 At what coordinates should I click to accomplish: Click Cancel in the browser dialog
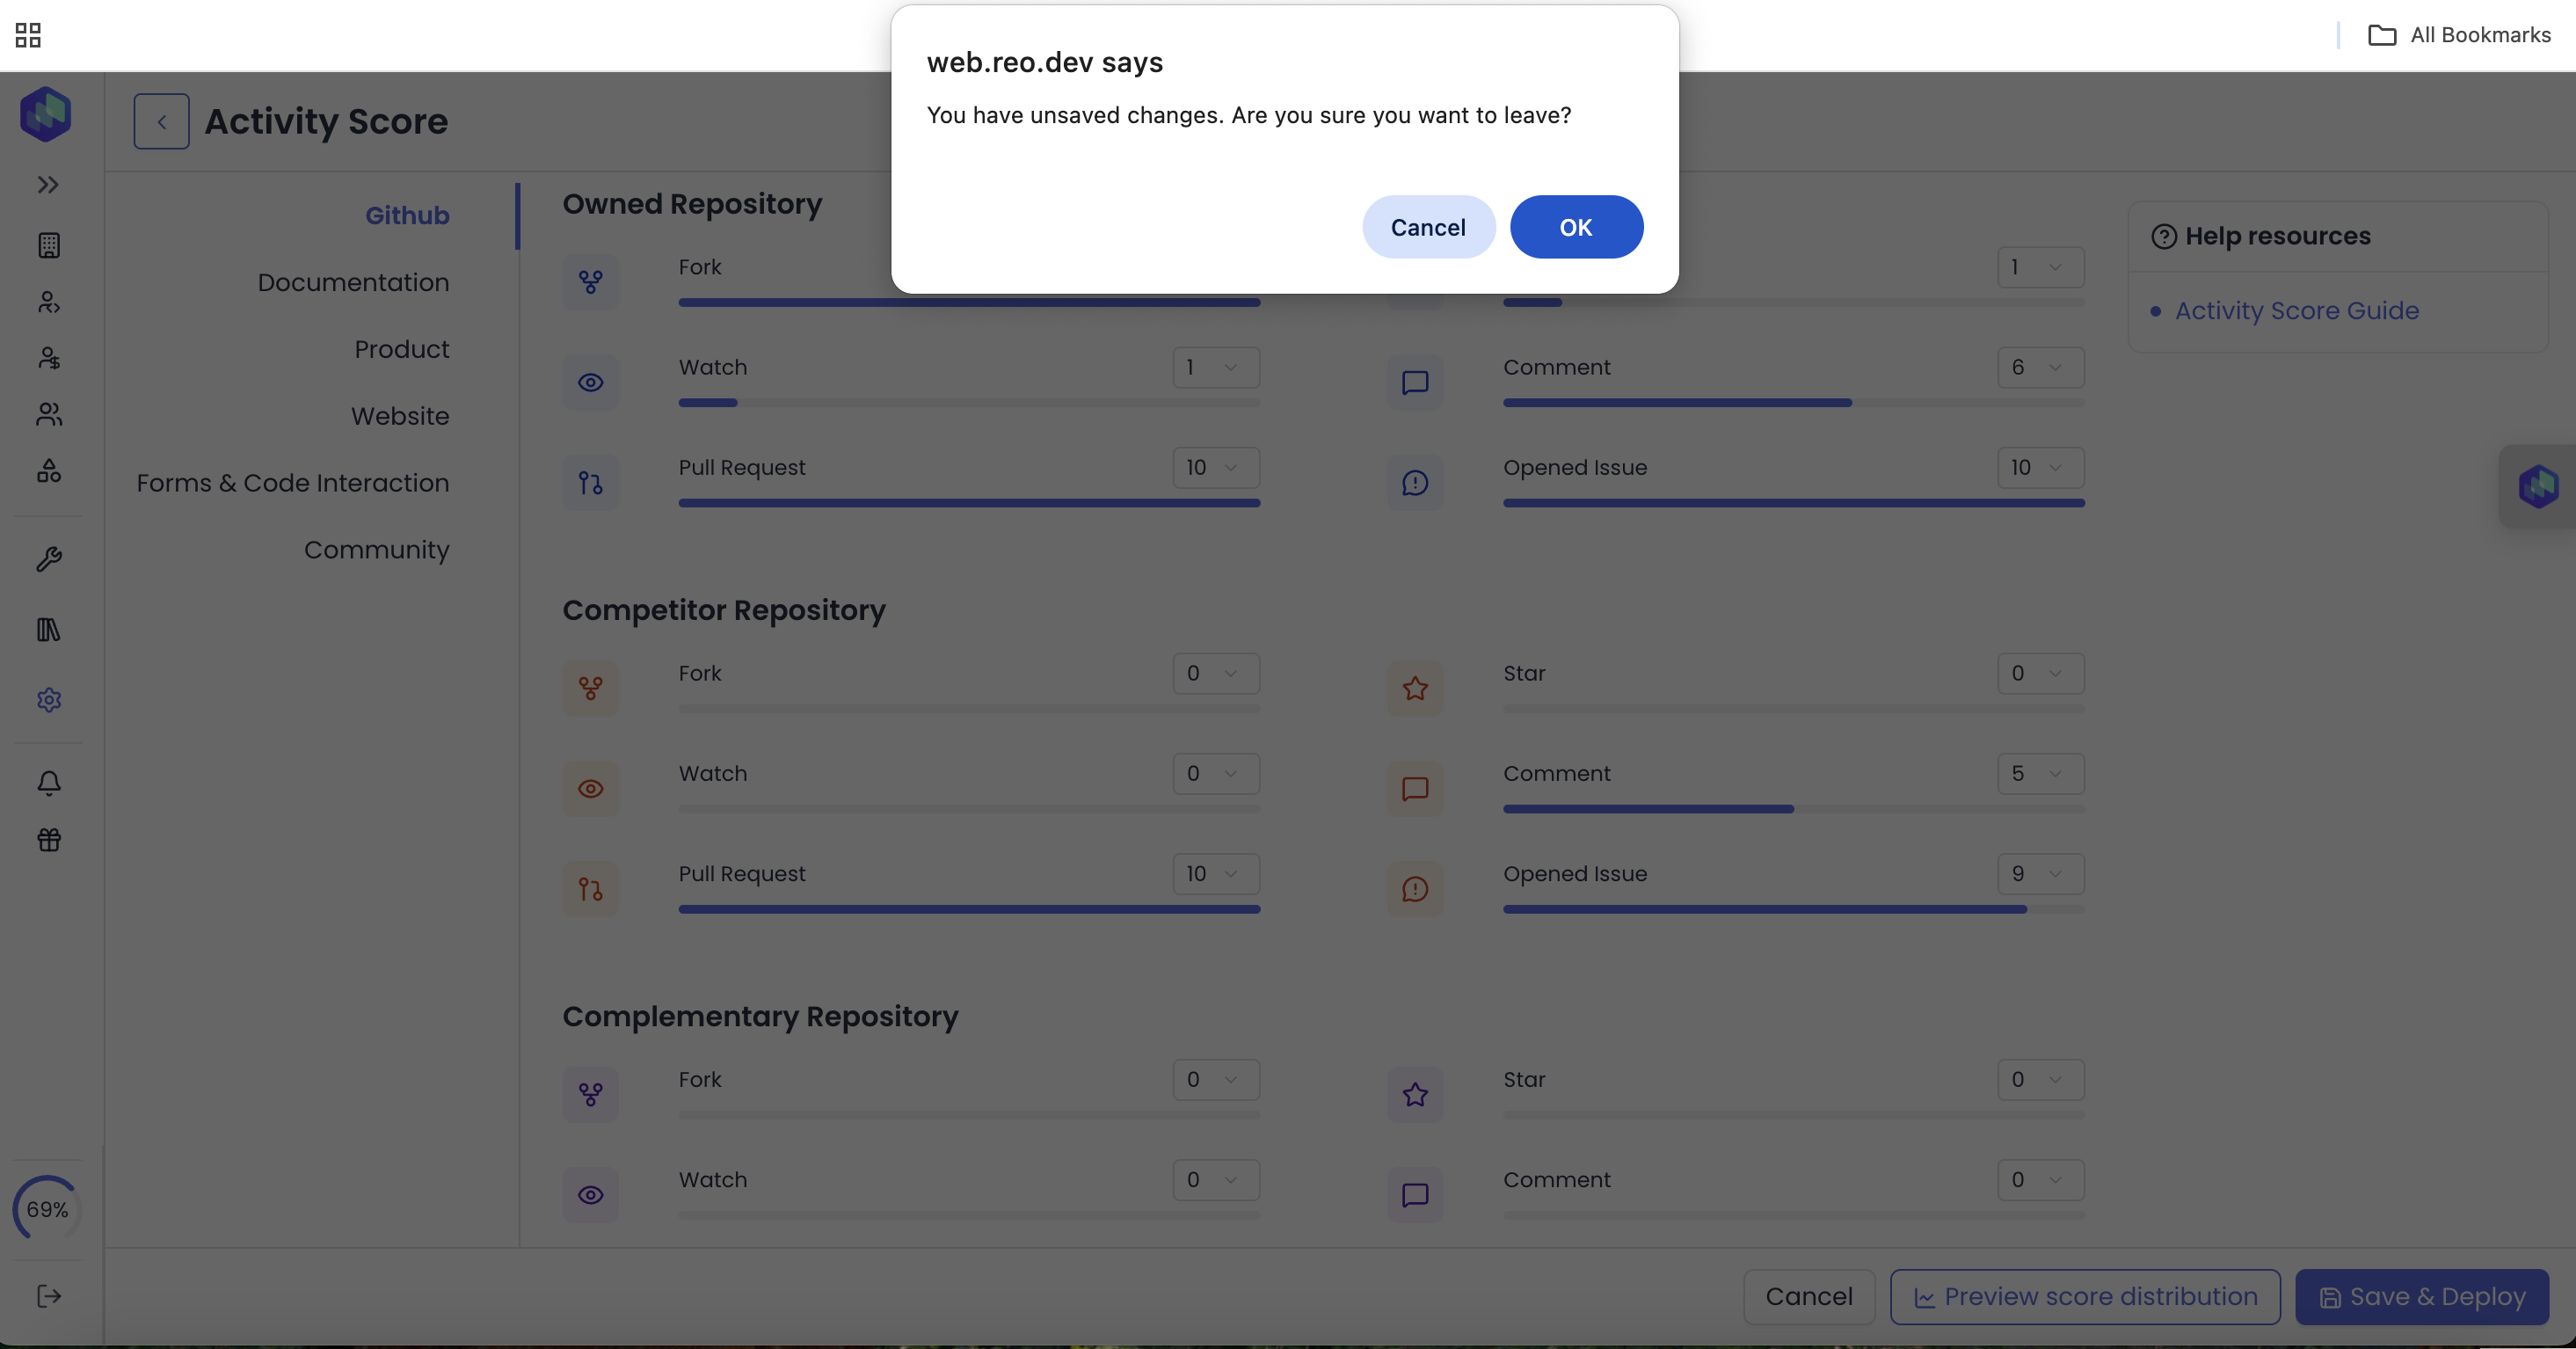(x=1427, y=227)
